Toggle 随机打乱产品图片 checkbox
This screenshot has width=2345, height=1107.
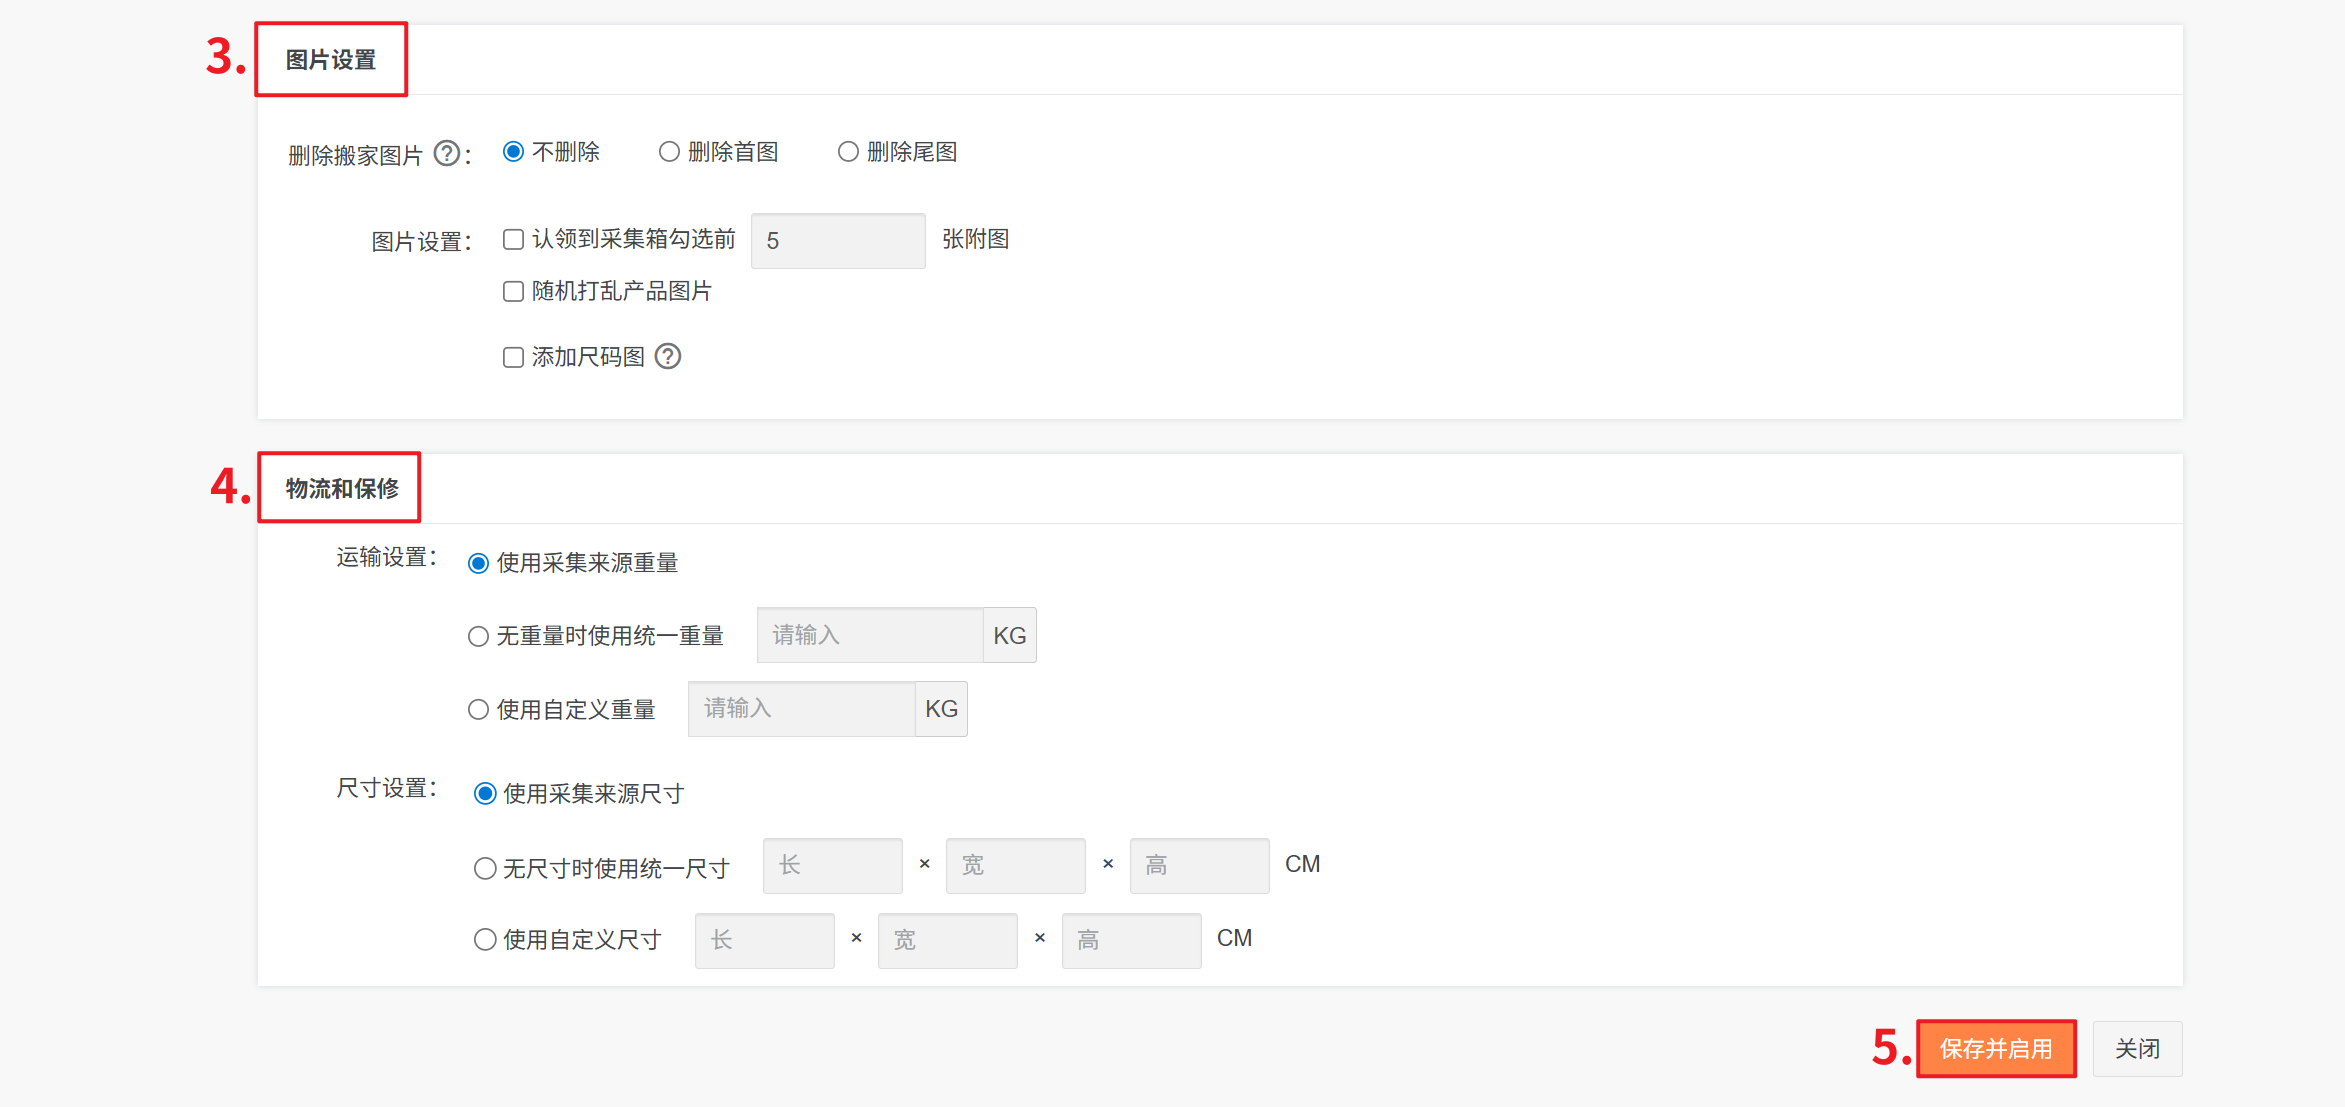(x=513, y=292)
